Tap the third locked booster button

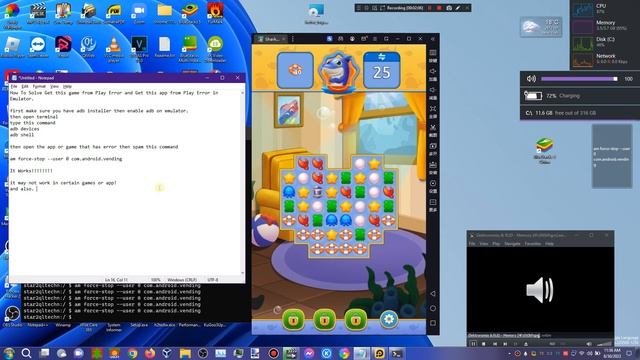point(356,320)
